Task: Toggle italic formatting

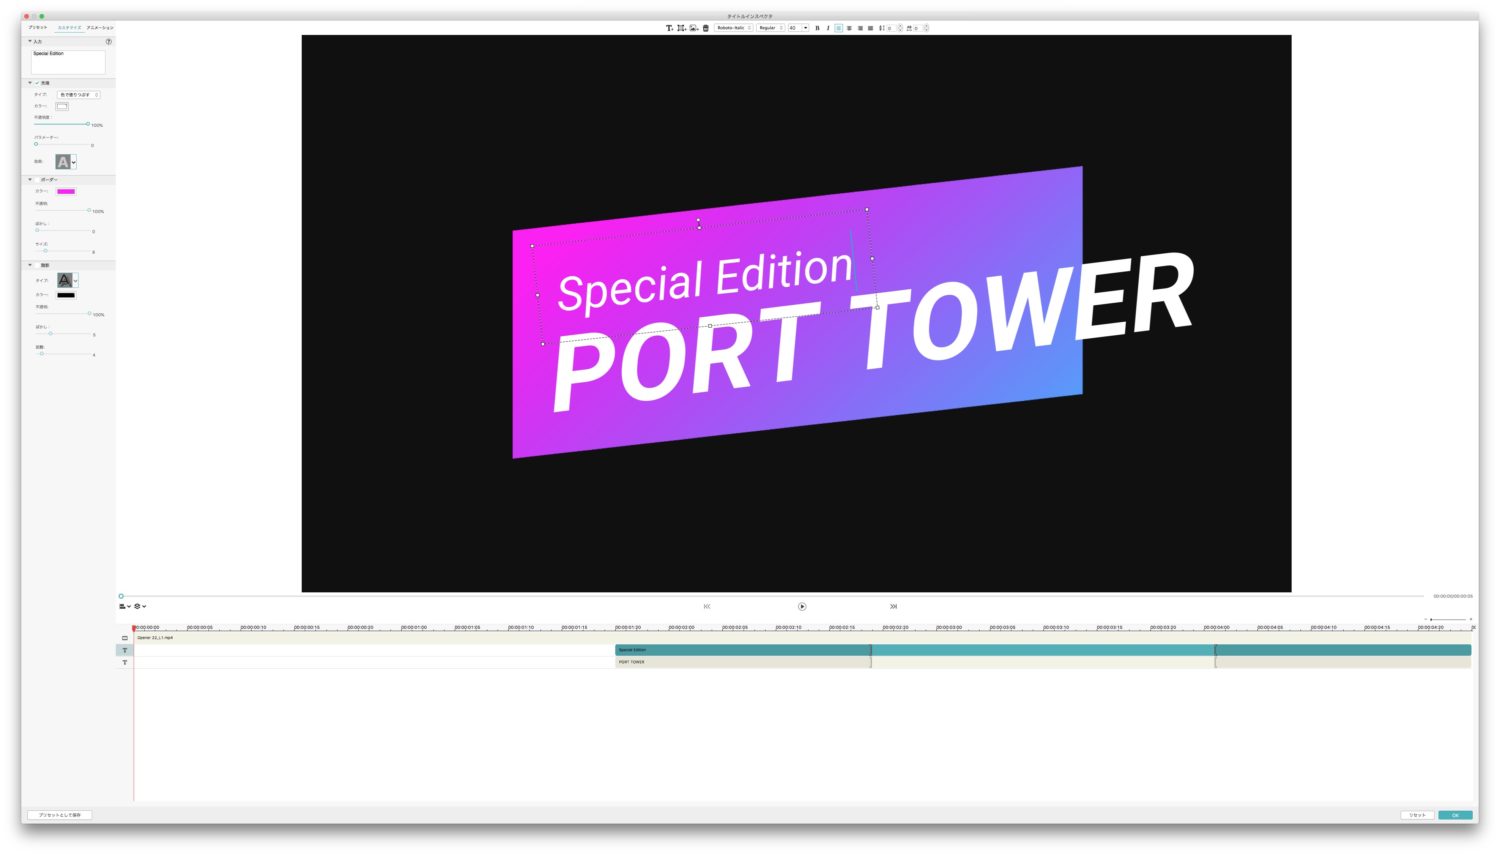Action: (828, 28)
